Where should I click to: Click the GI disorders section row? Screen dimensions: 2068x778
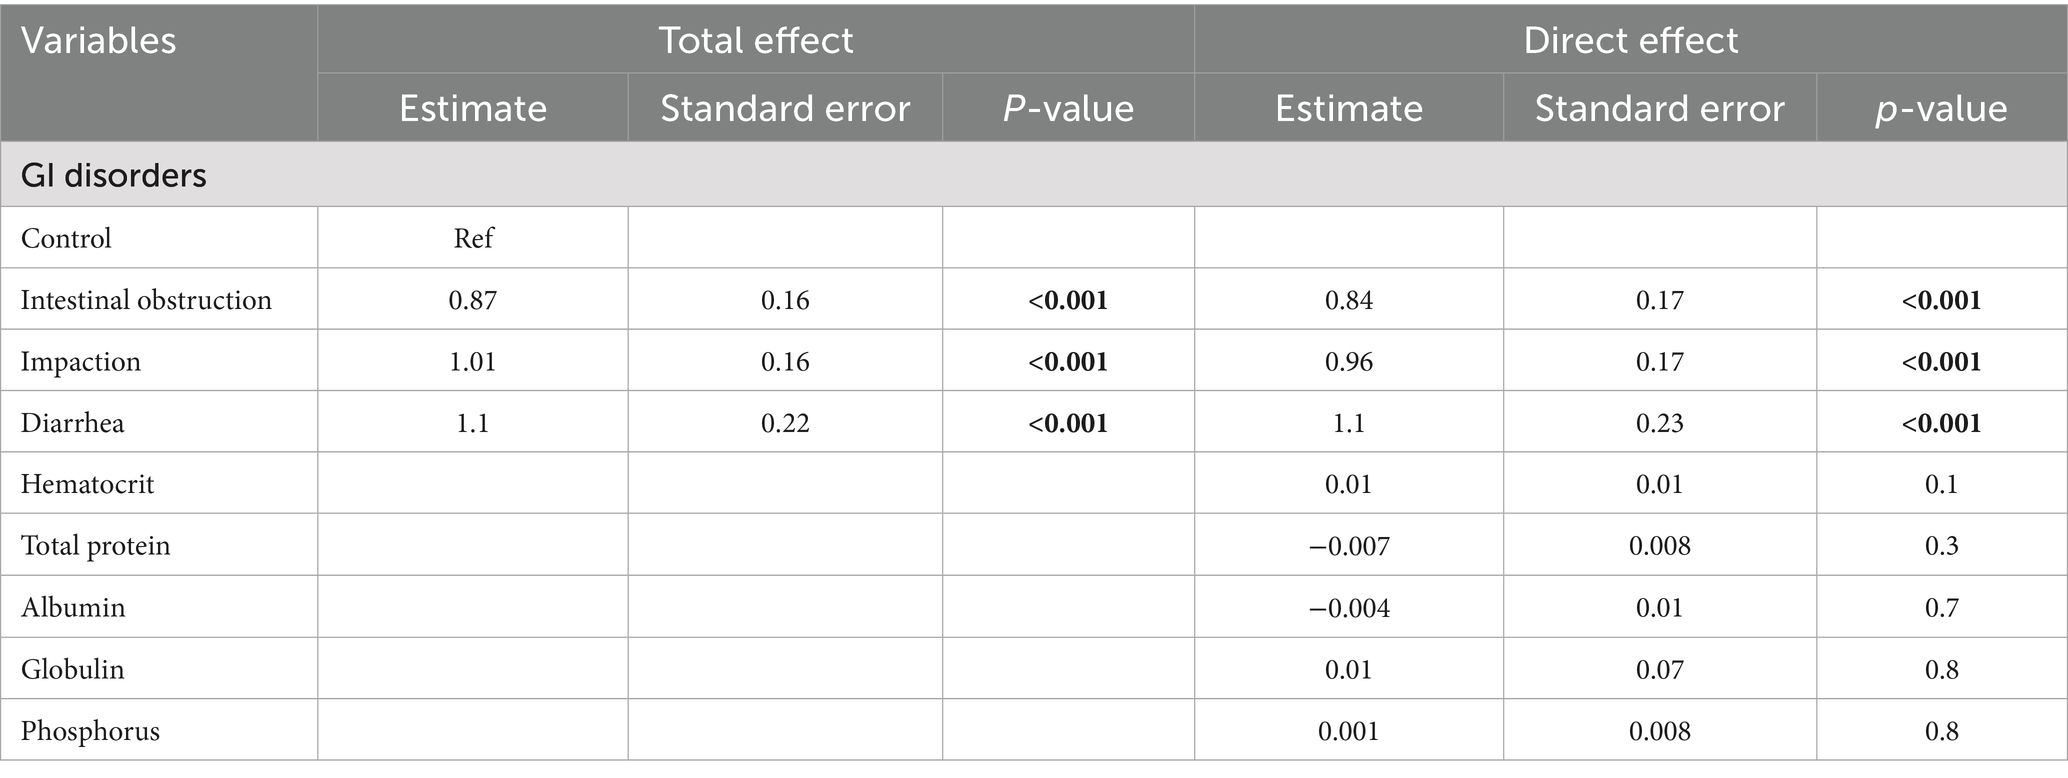pyautogui.click(x=113, y=175)
